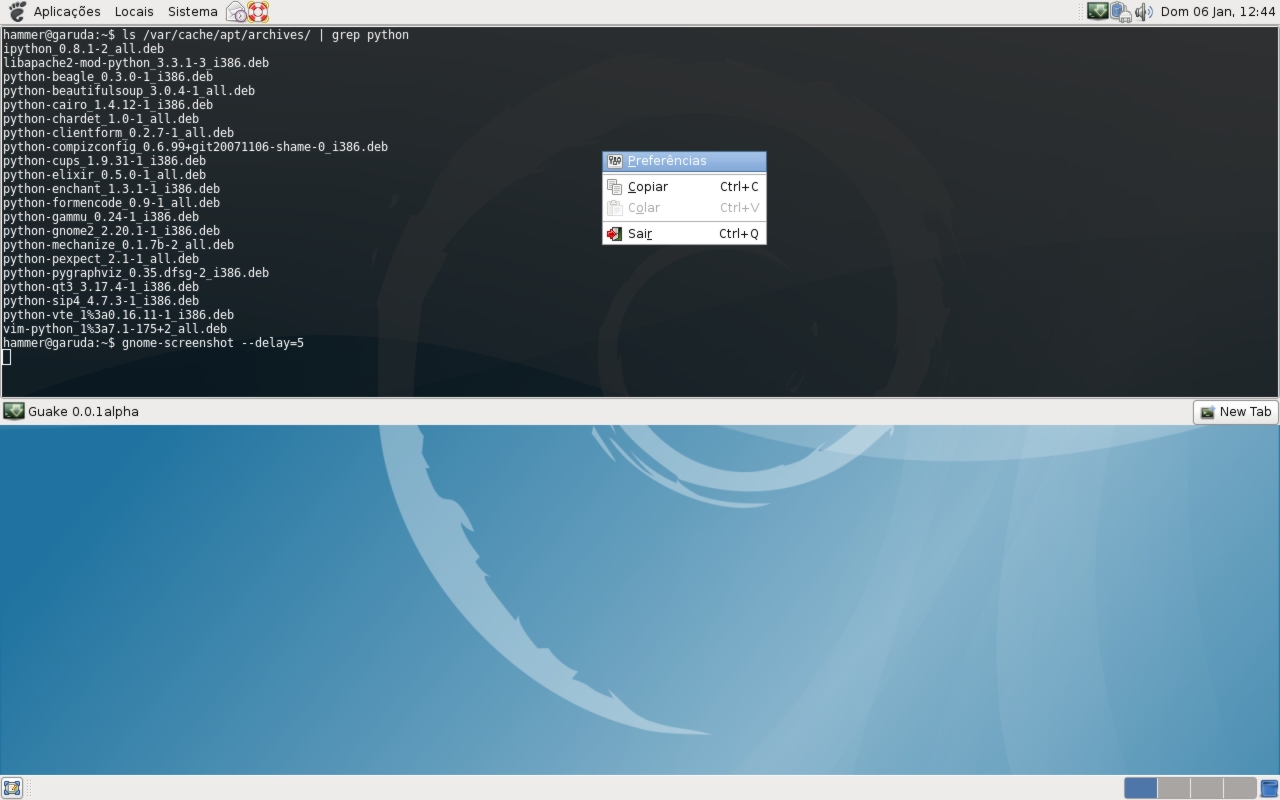This screenshot has width=1280, height=800.
Task: Click the Guake icon beside the version label
Action: (14, 411)
